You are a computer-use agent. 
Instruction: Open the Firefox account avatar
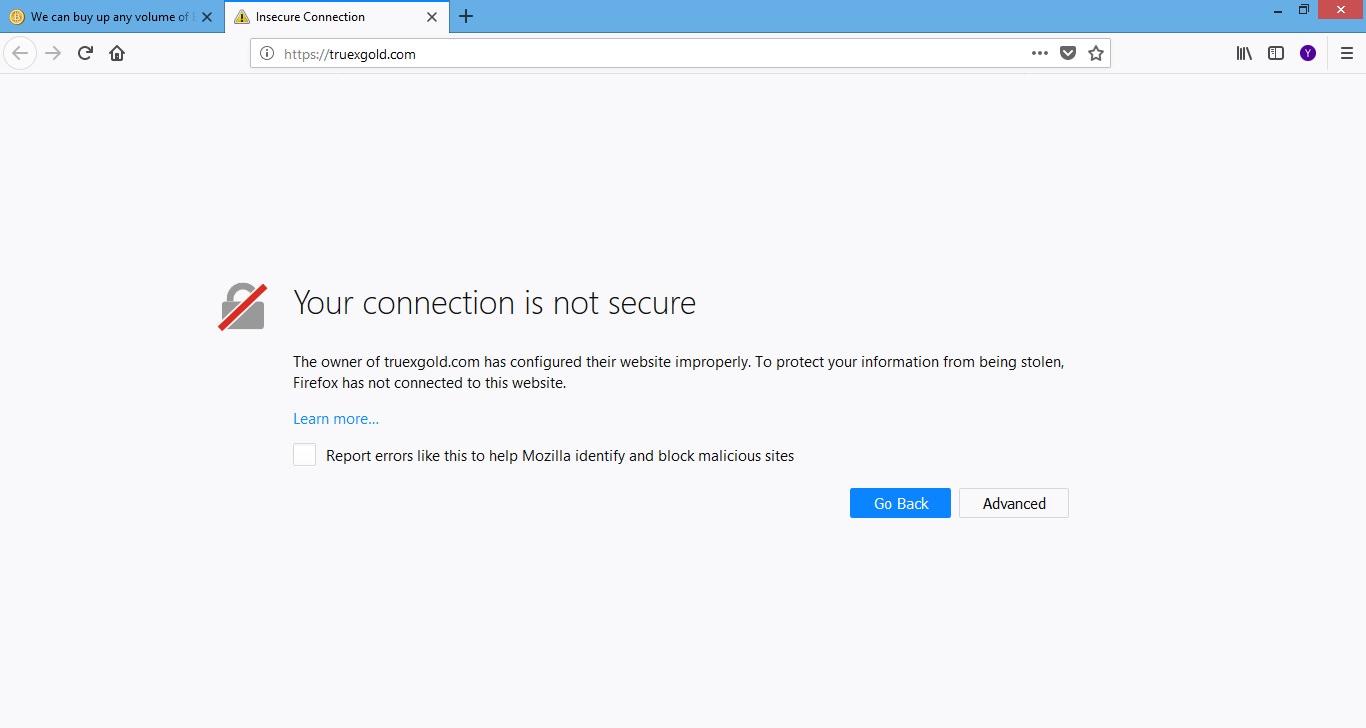tap(1308, 54)
